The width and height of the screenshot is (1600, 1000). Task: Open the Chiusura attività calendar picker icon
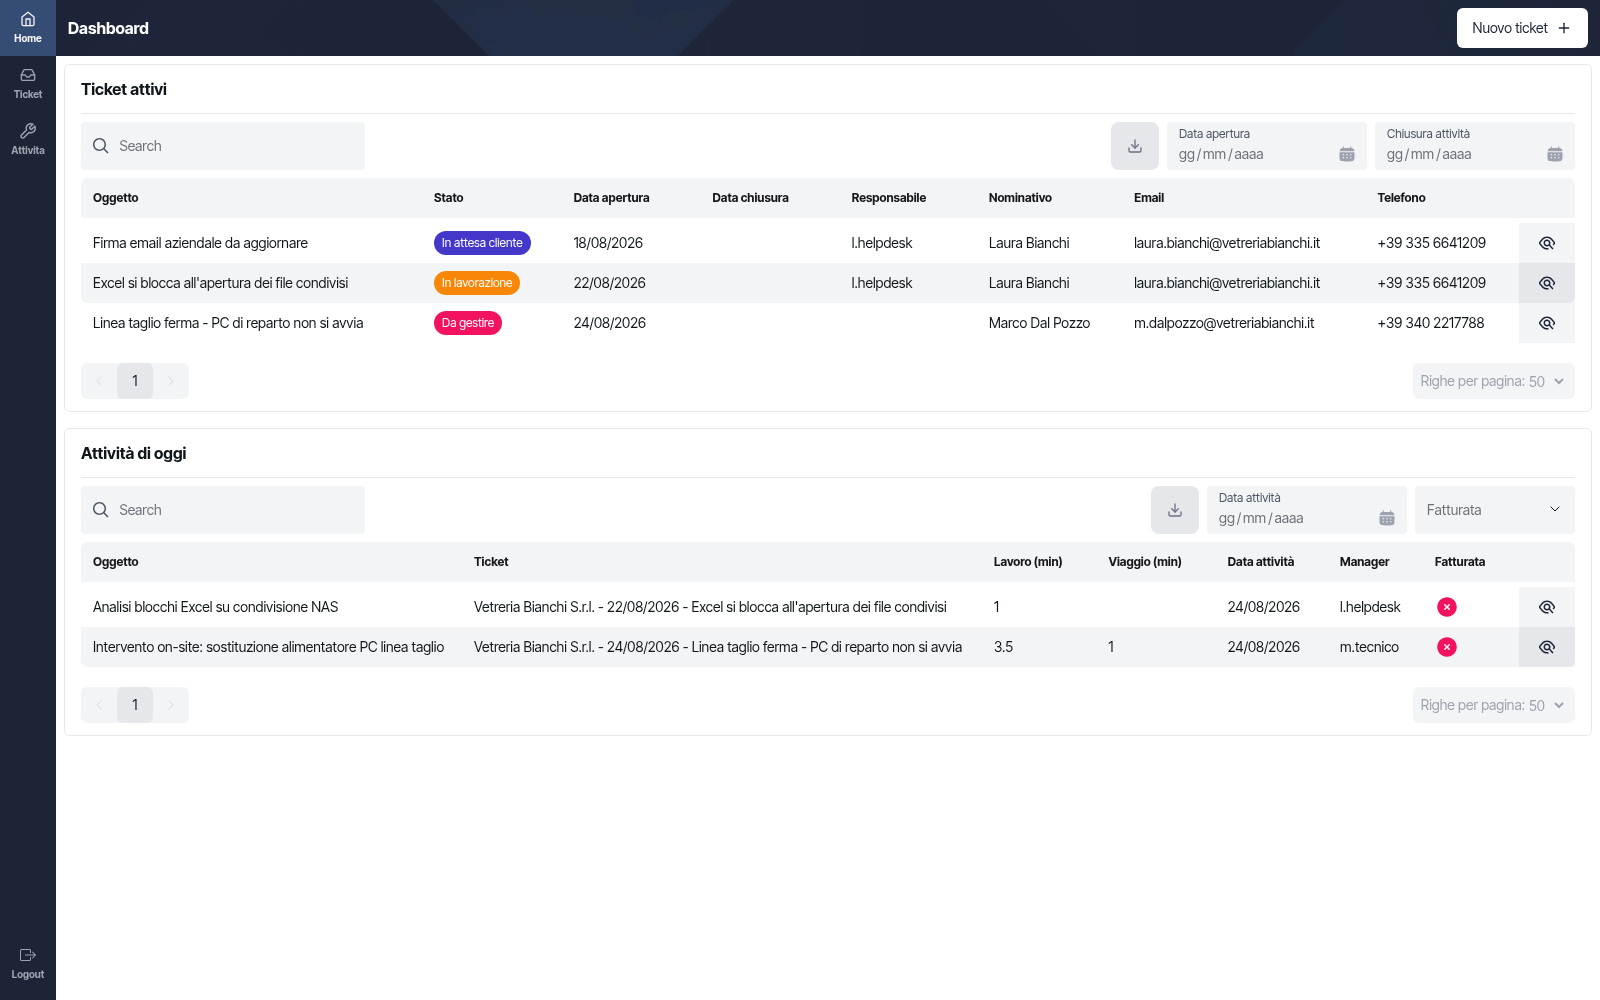click(1555, 154)
